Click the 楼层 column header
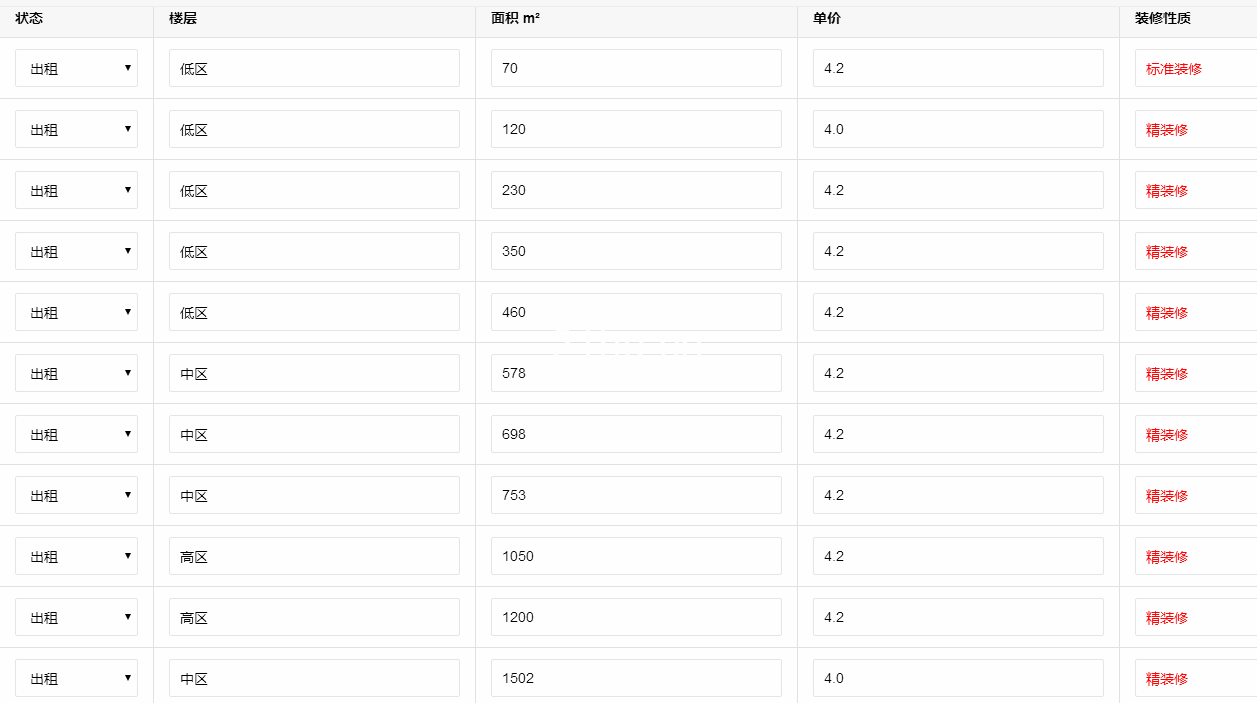The height and width of the screenshot is (703, 1257). (x=183, y=18)
